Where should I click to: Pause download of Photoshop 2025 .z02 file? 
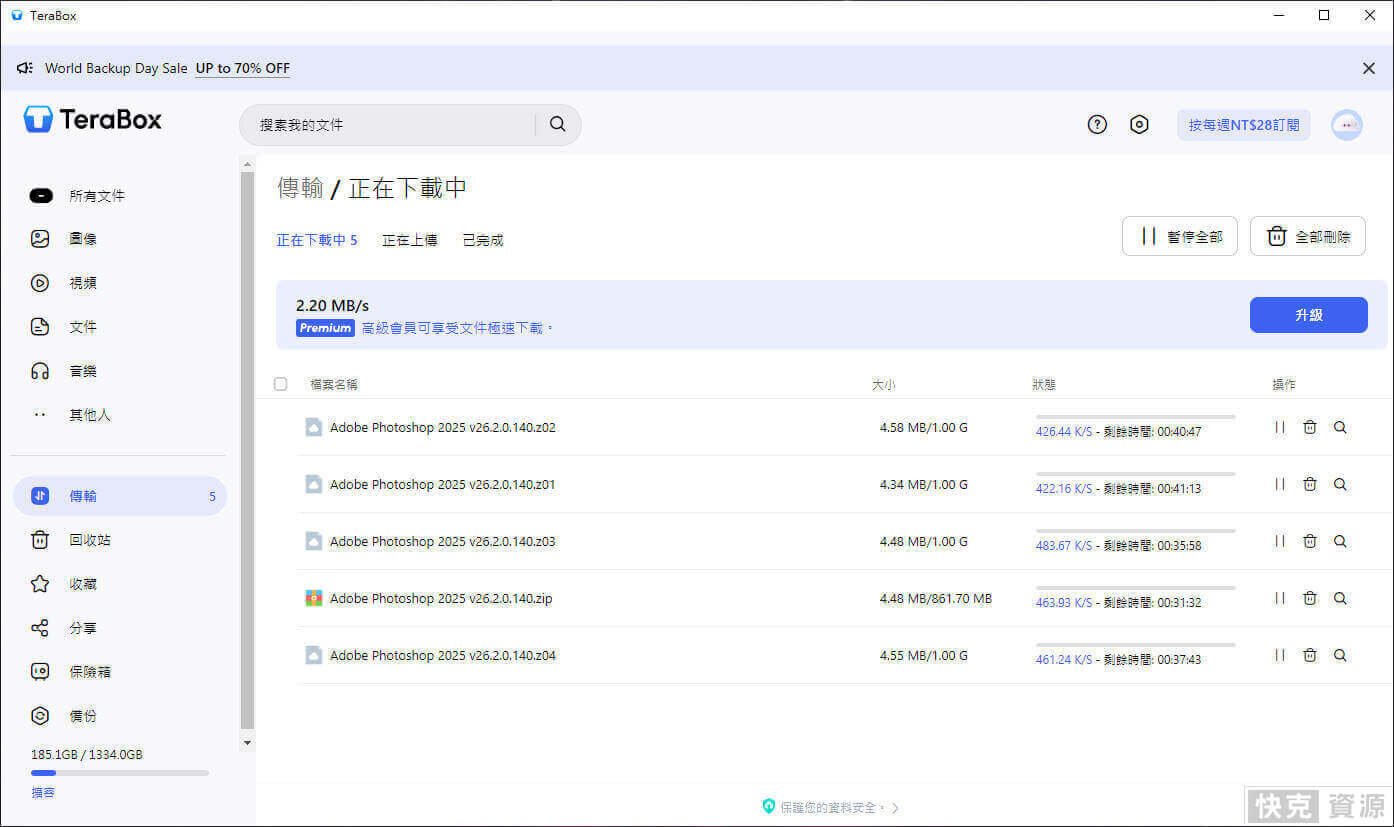(1279, 427)
